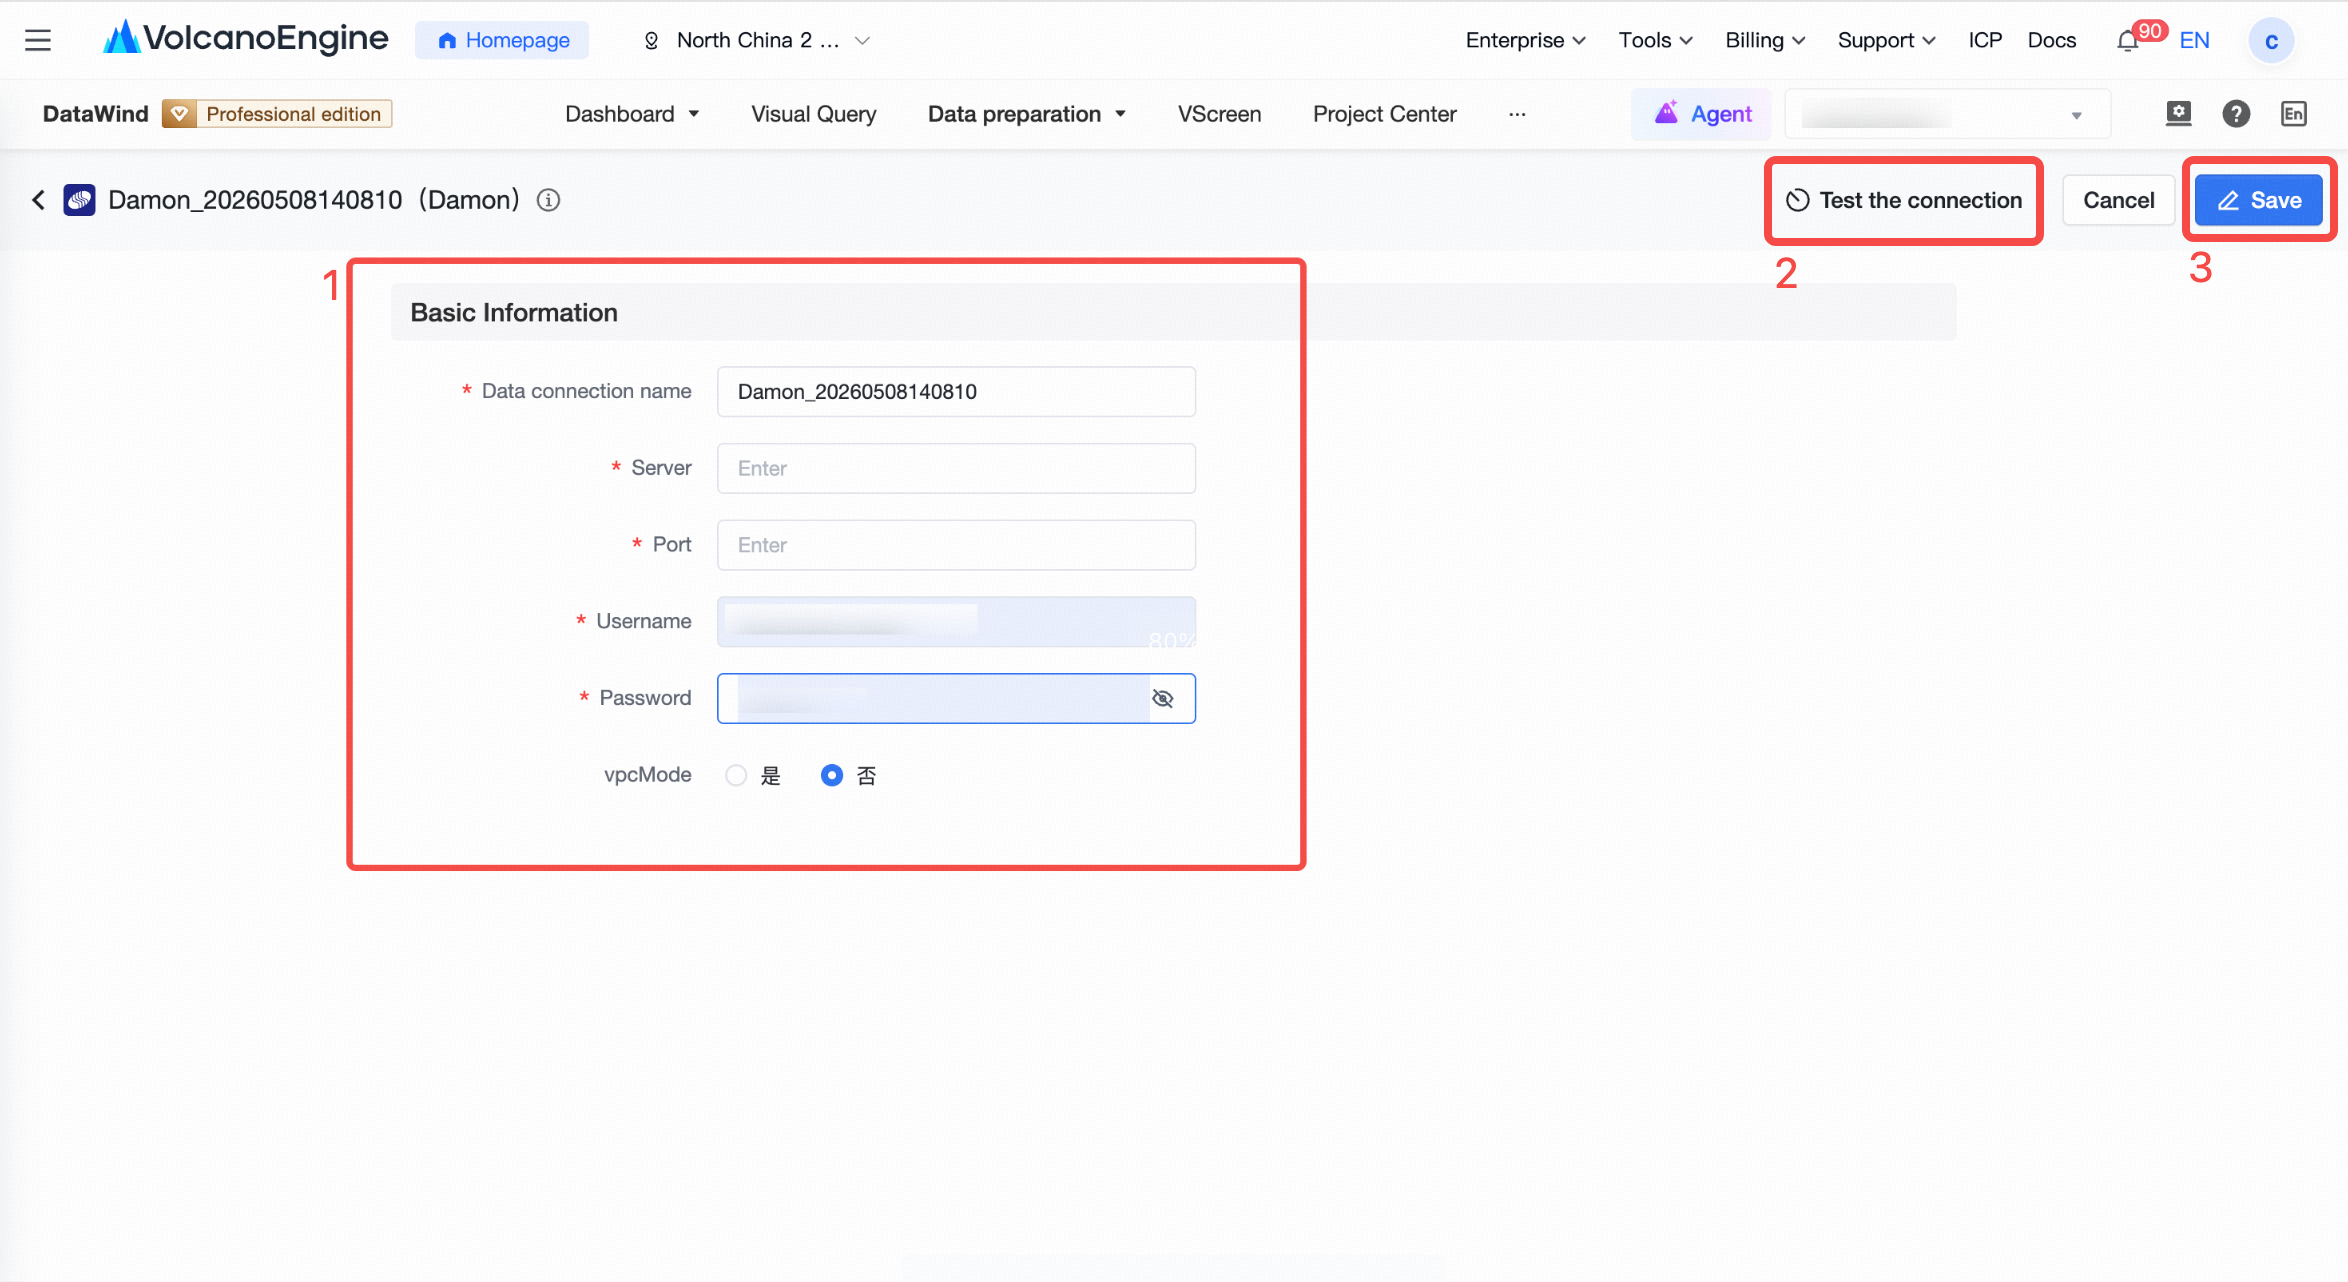2348x1282 pixels.
Task: Open the Visual Query tab
Action: [813, 114]
